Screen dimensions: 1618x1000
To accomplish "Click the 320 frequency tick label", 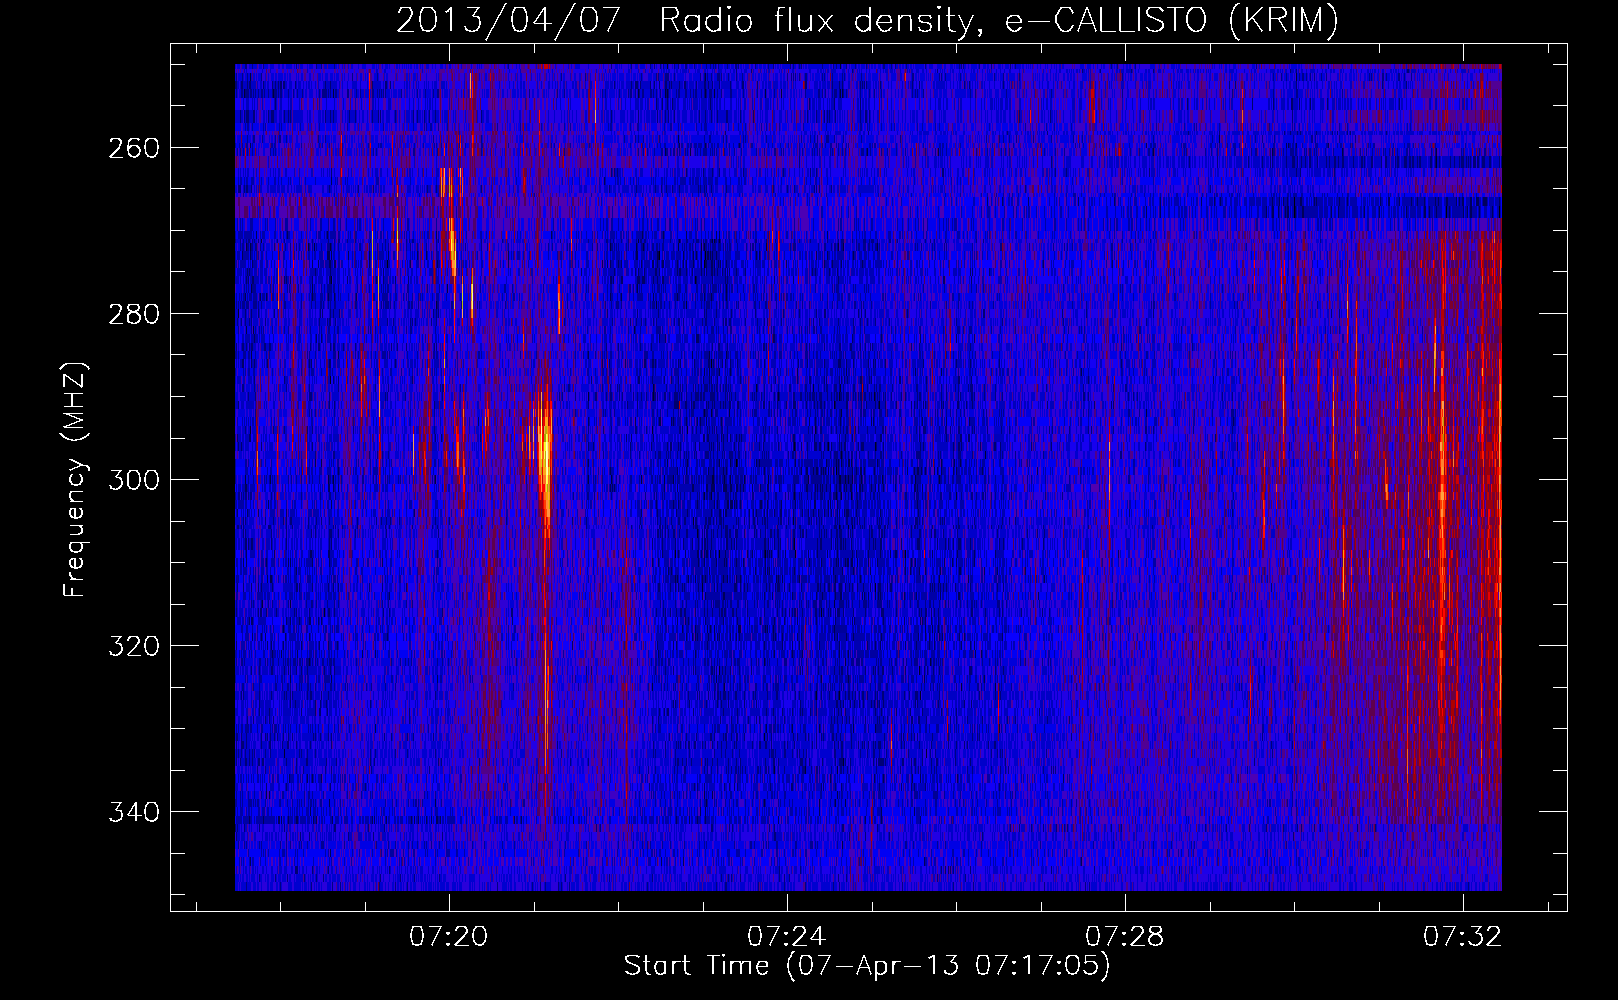I will (133, 646).
